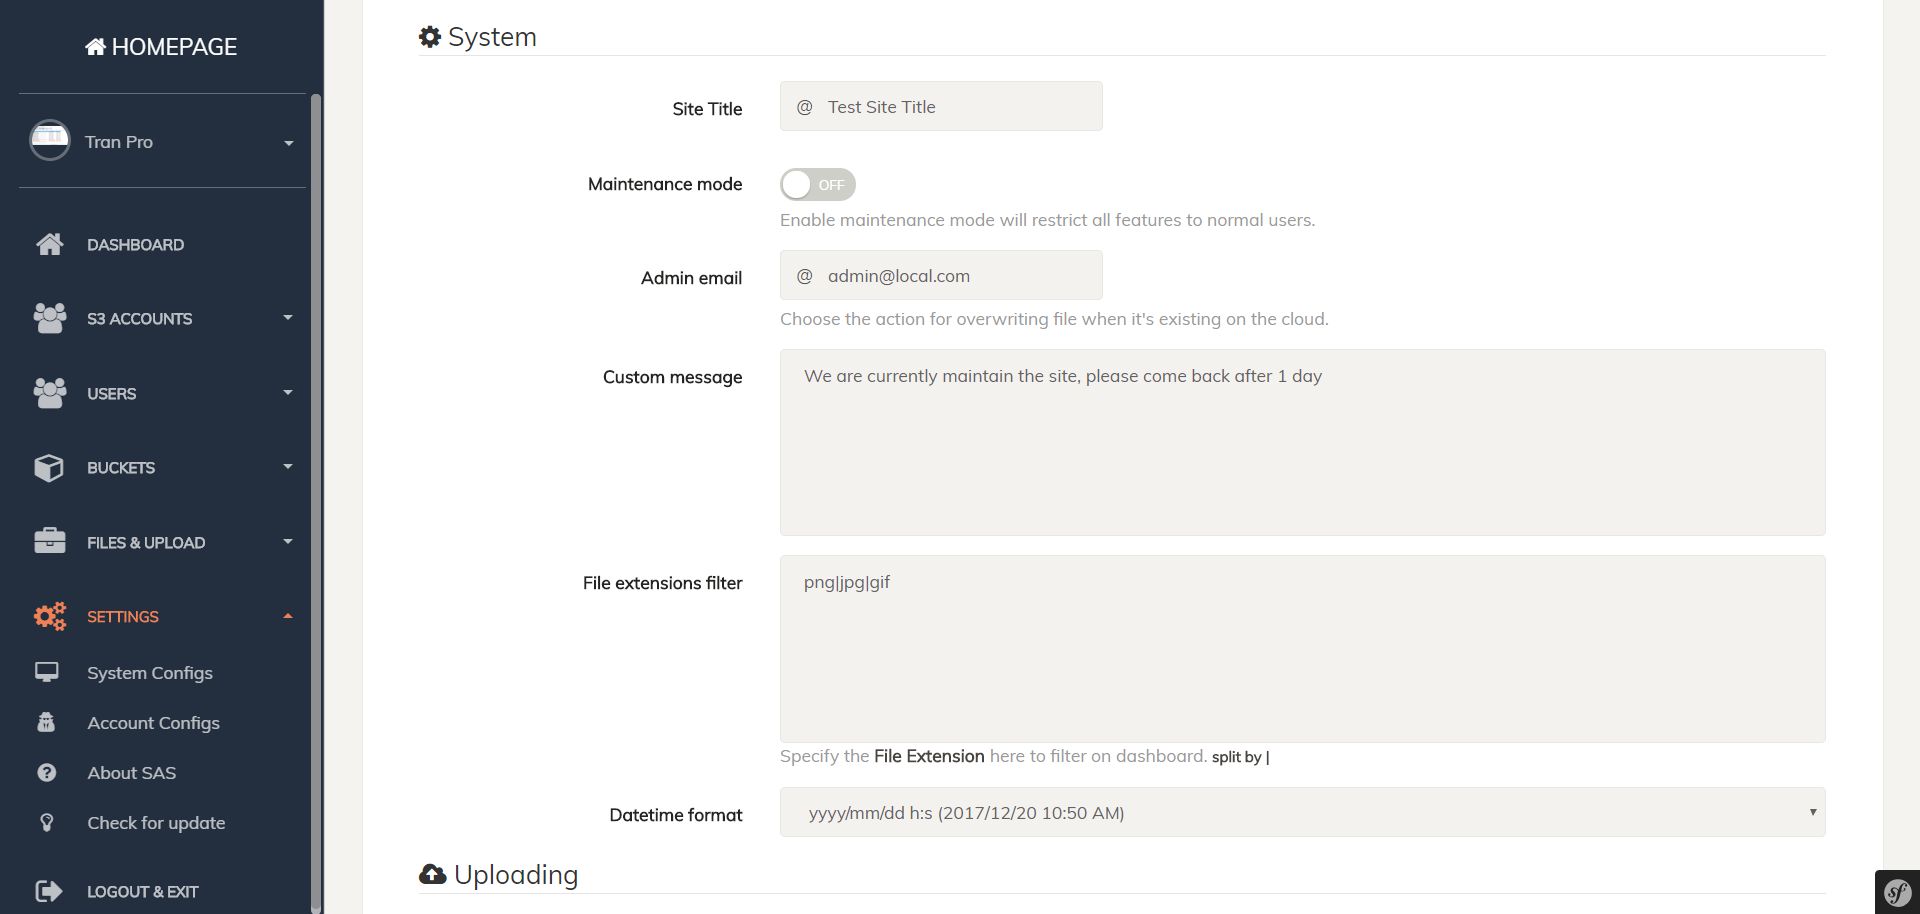Click the About SAS question mark icon
1920x914 pixels.
47,773
